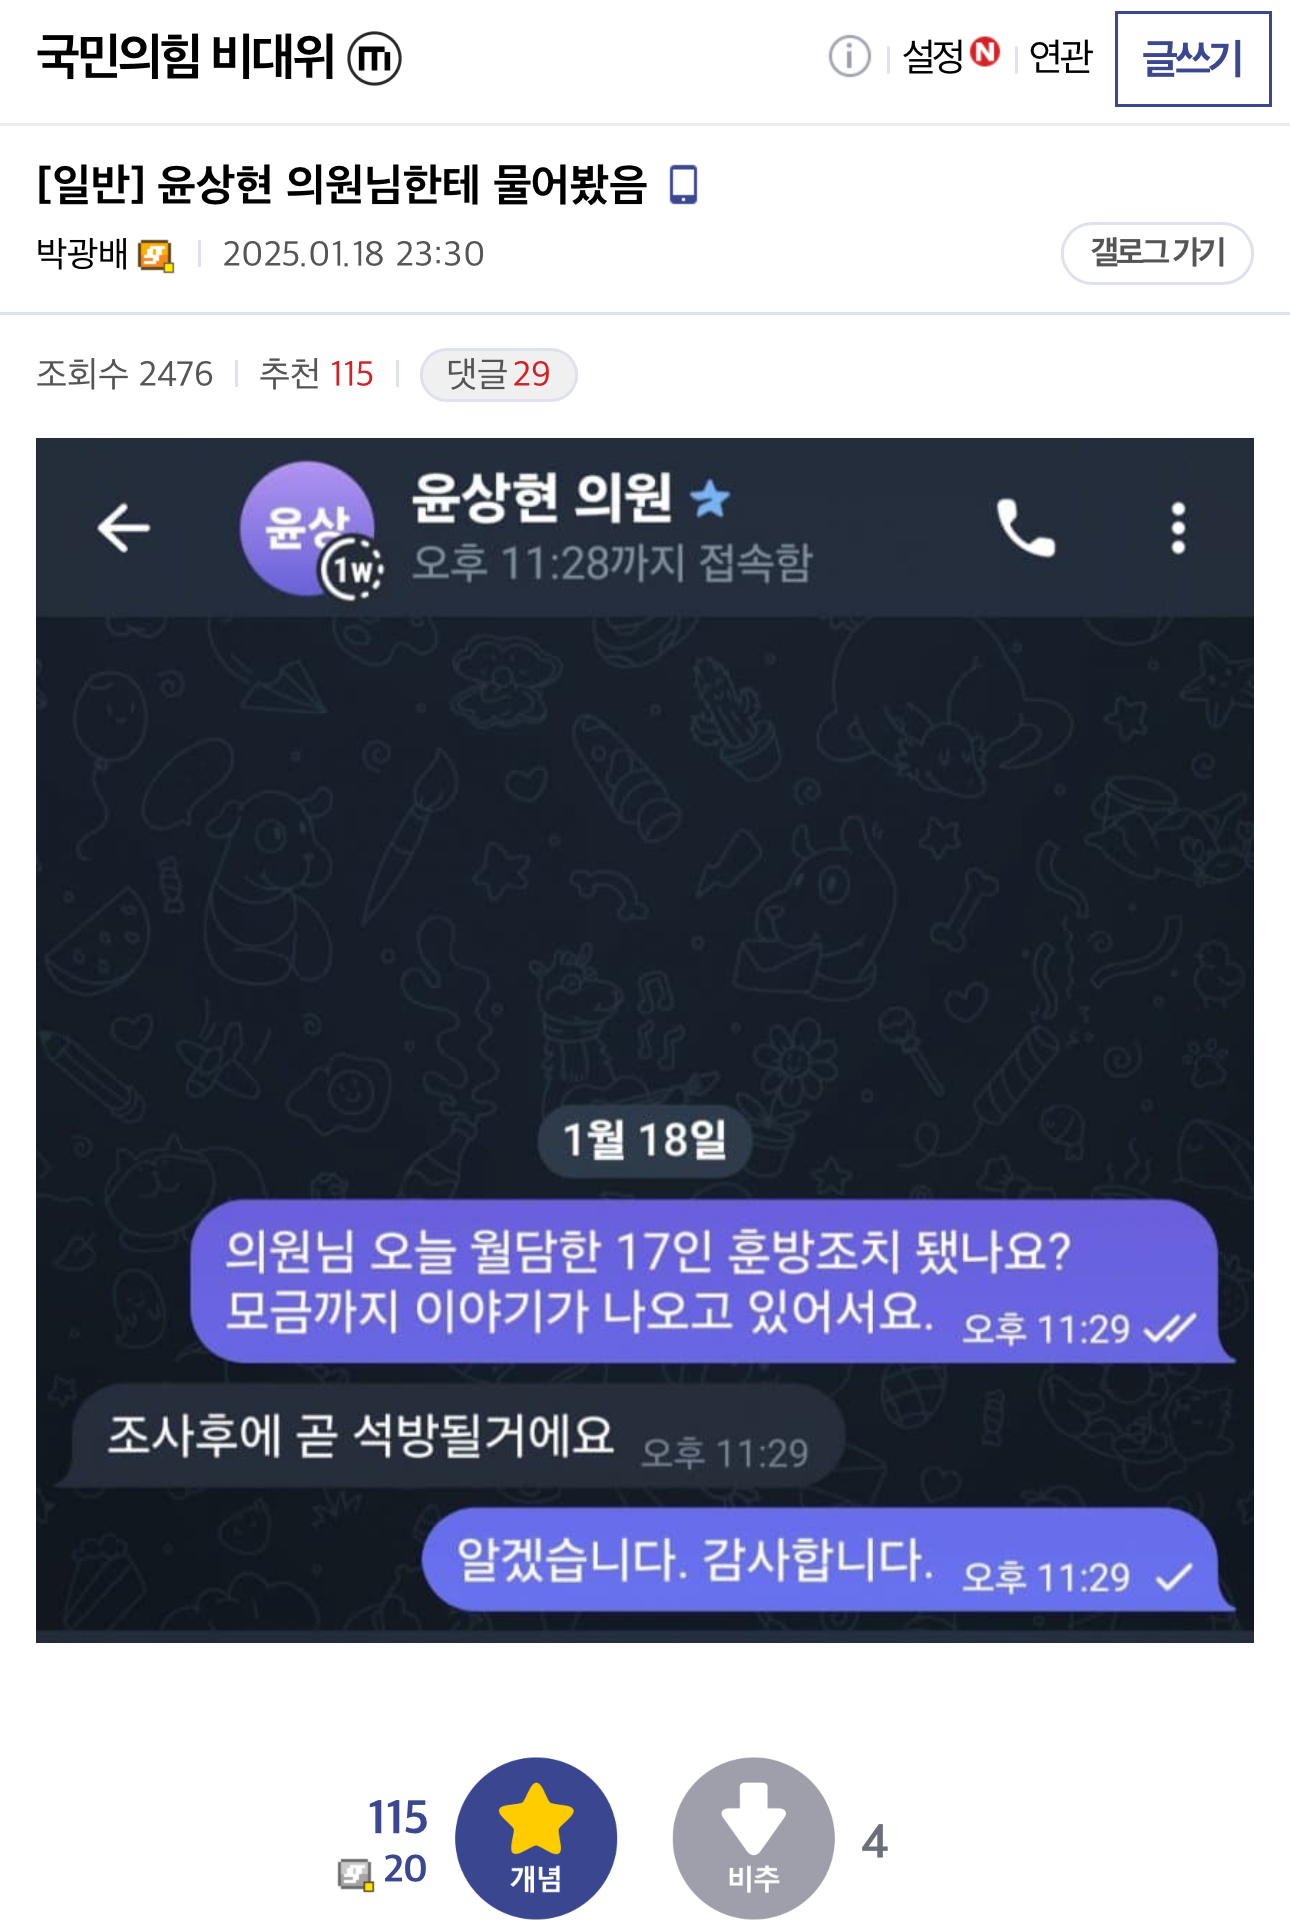Viewport: 1290px width, 1930px height.
Task: Open the 설정 settings menu
Action: coord(932,56)
